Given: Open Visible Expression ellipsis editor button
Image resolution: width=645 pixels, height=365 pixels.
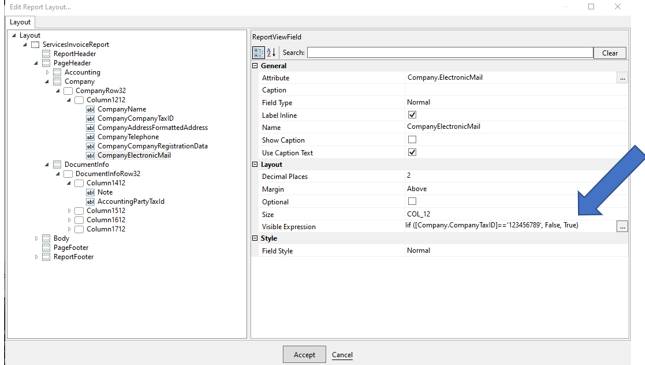Looking at the screenshot, I should (x=622, y=226).
